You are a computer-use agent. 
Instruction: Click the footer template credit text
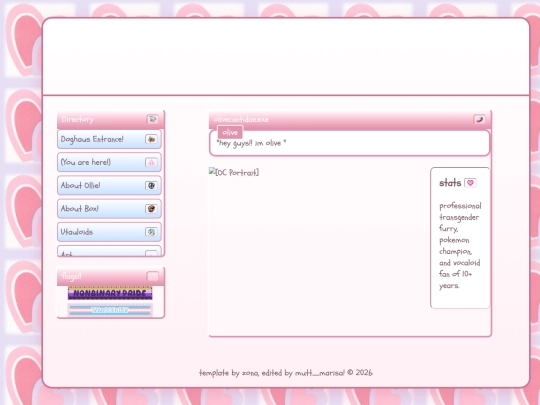tap(286, 373)
